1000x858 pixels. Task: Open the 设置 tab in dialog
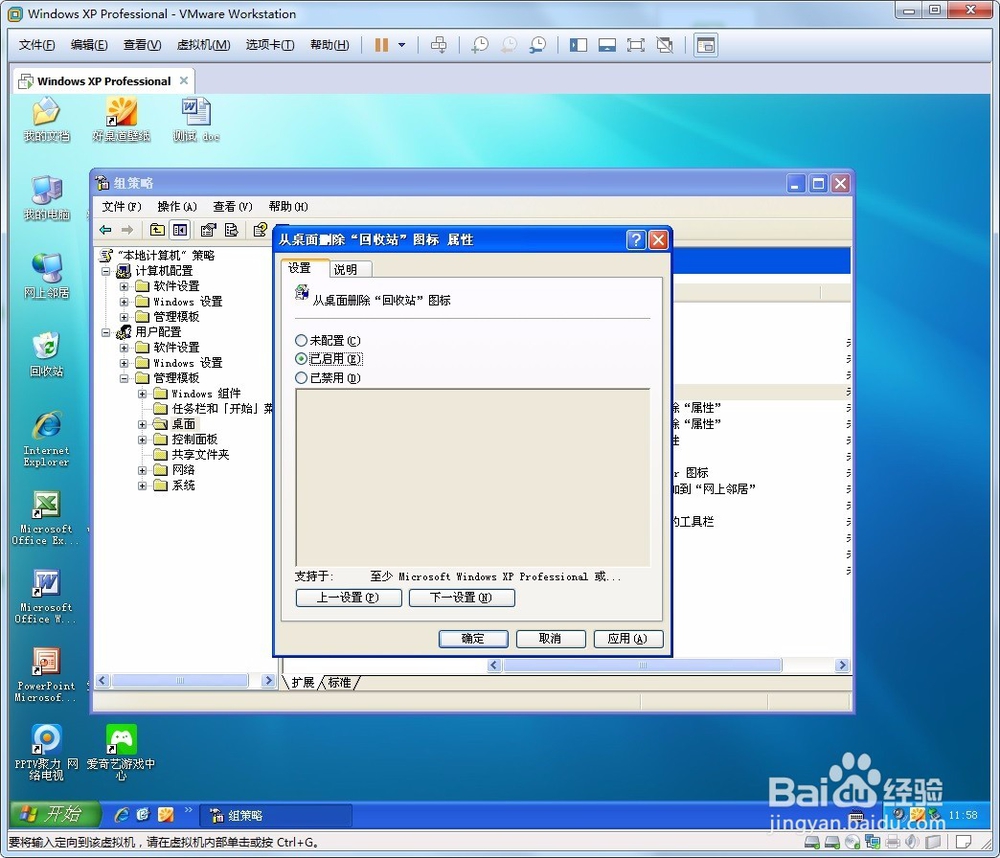(x=300, y=268)
